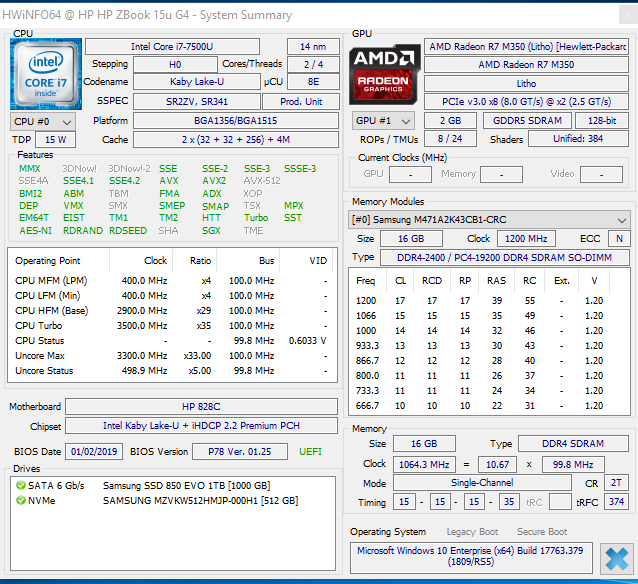Click the RAS column header in timings table

click(496, 281)
